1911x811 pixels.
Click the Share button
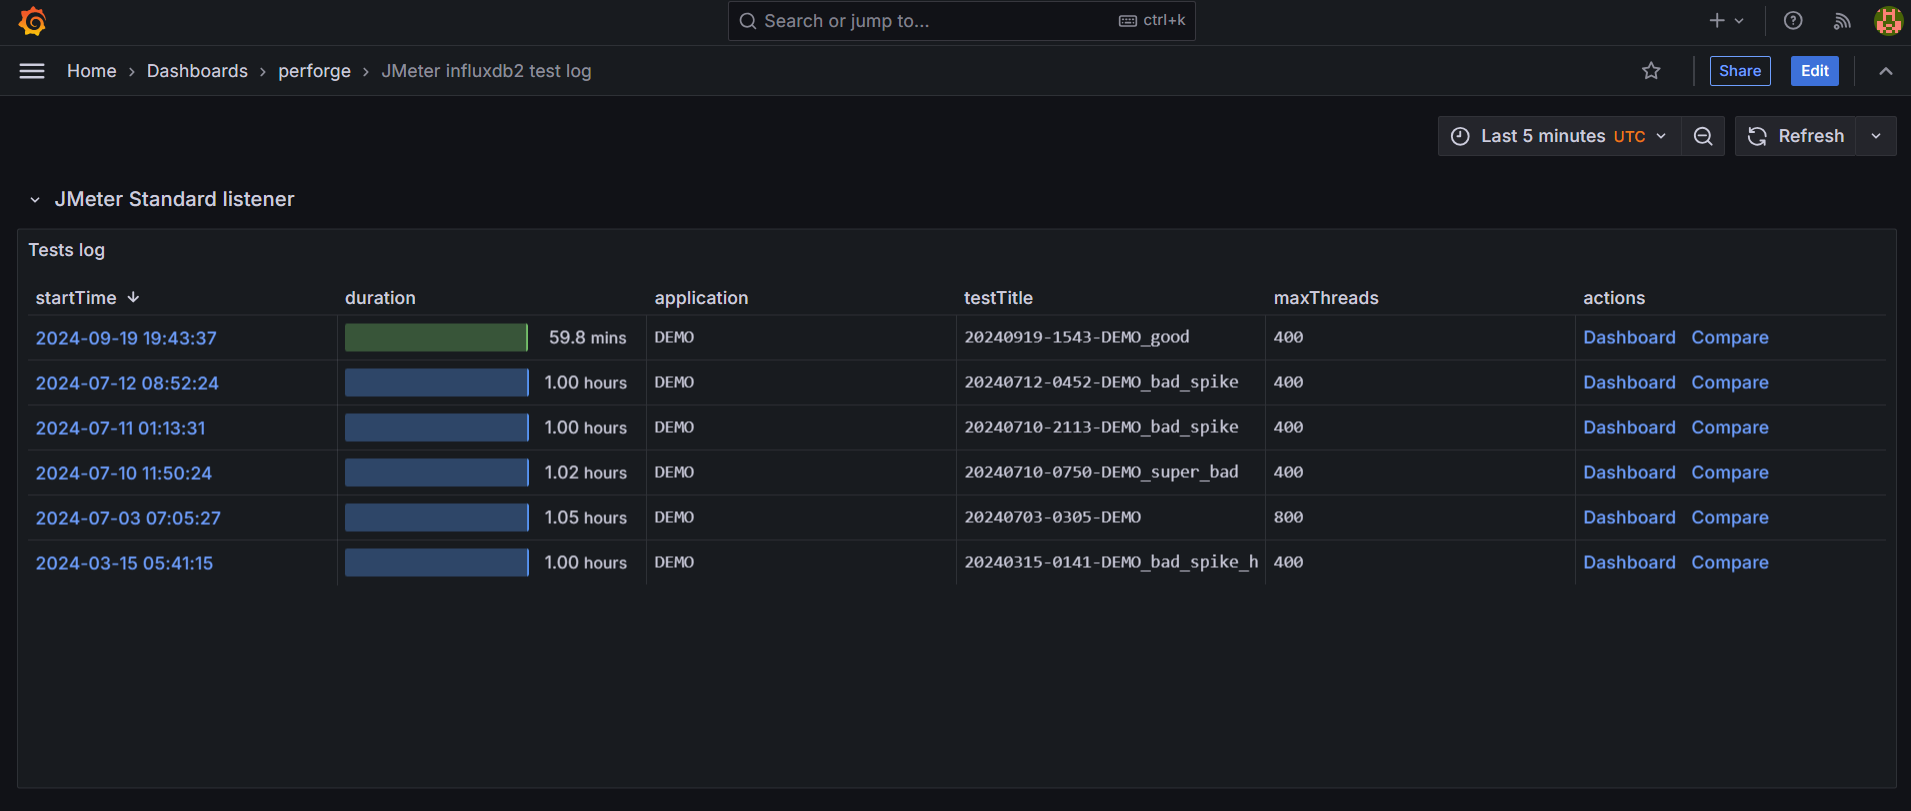tap(1740, 71)
